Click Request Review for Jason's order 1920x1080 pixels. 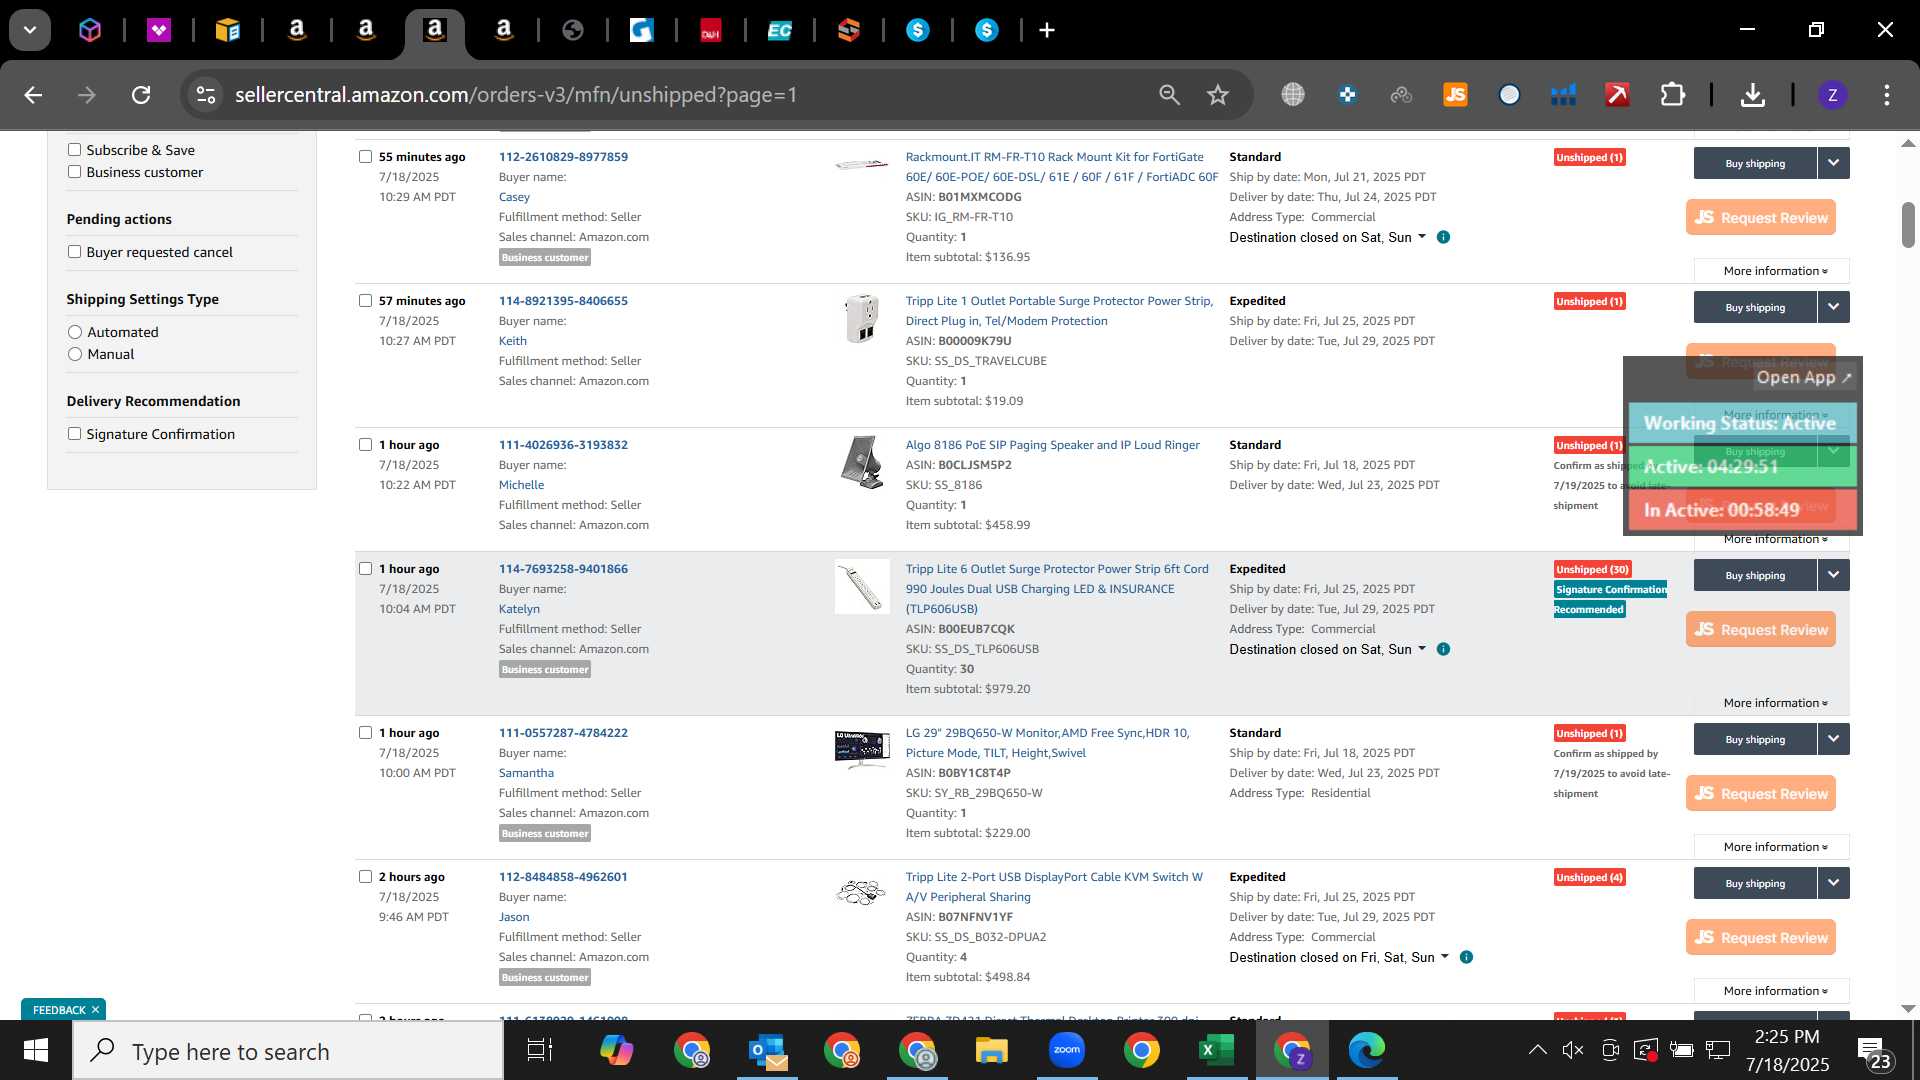[x=1761, y=937]
